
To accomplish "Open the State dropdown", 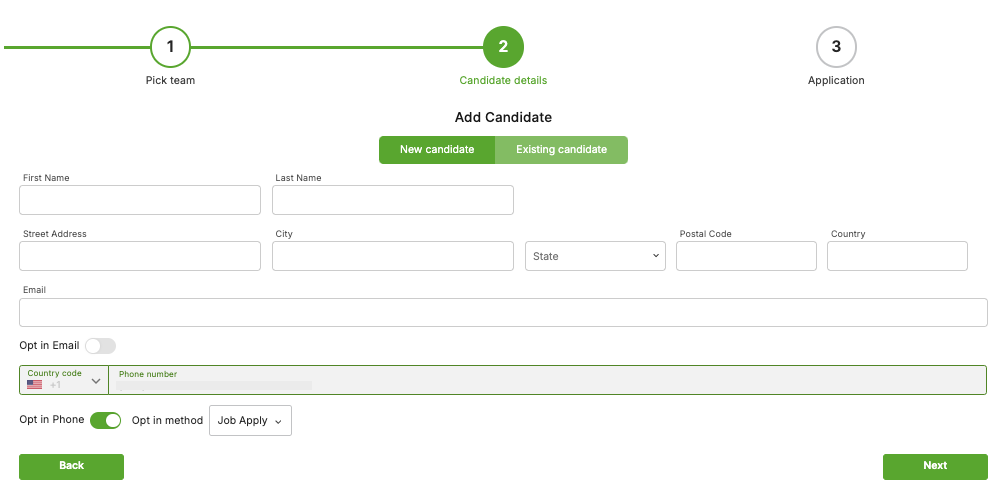I will tap(595, 256).
